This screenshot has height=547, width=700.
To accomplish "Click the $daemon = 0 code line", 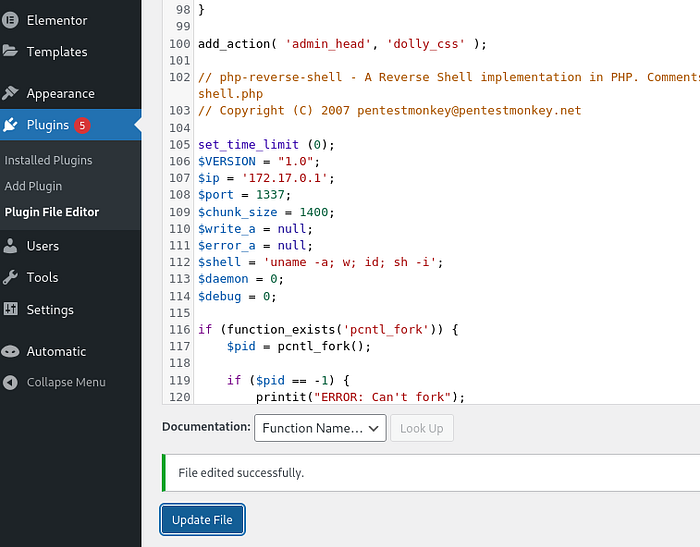I will pos(241,279).
